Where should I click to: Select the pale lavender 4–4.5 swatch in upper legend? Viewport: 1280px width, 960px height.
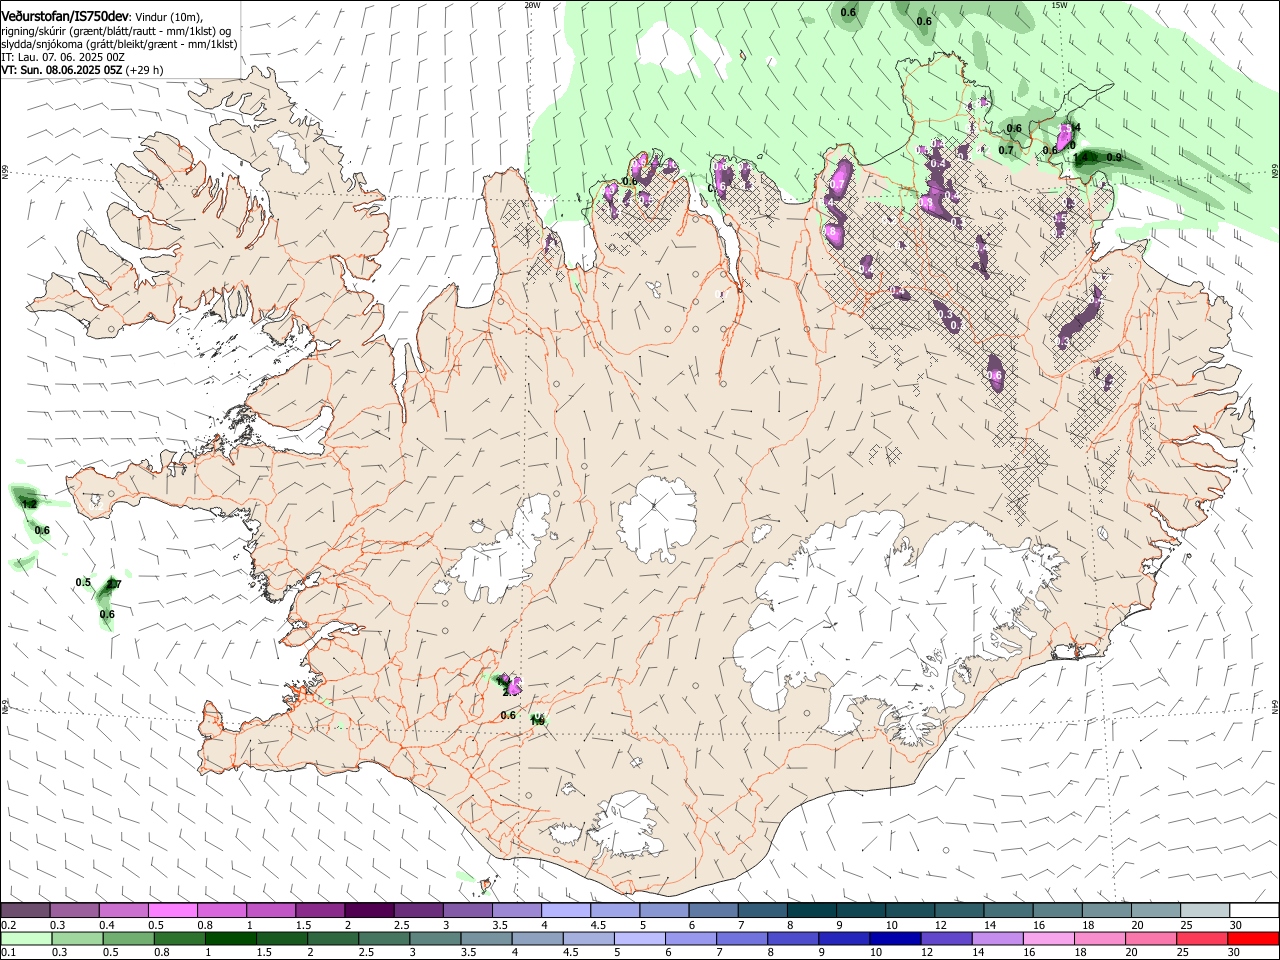click(565, 910)
